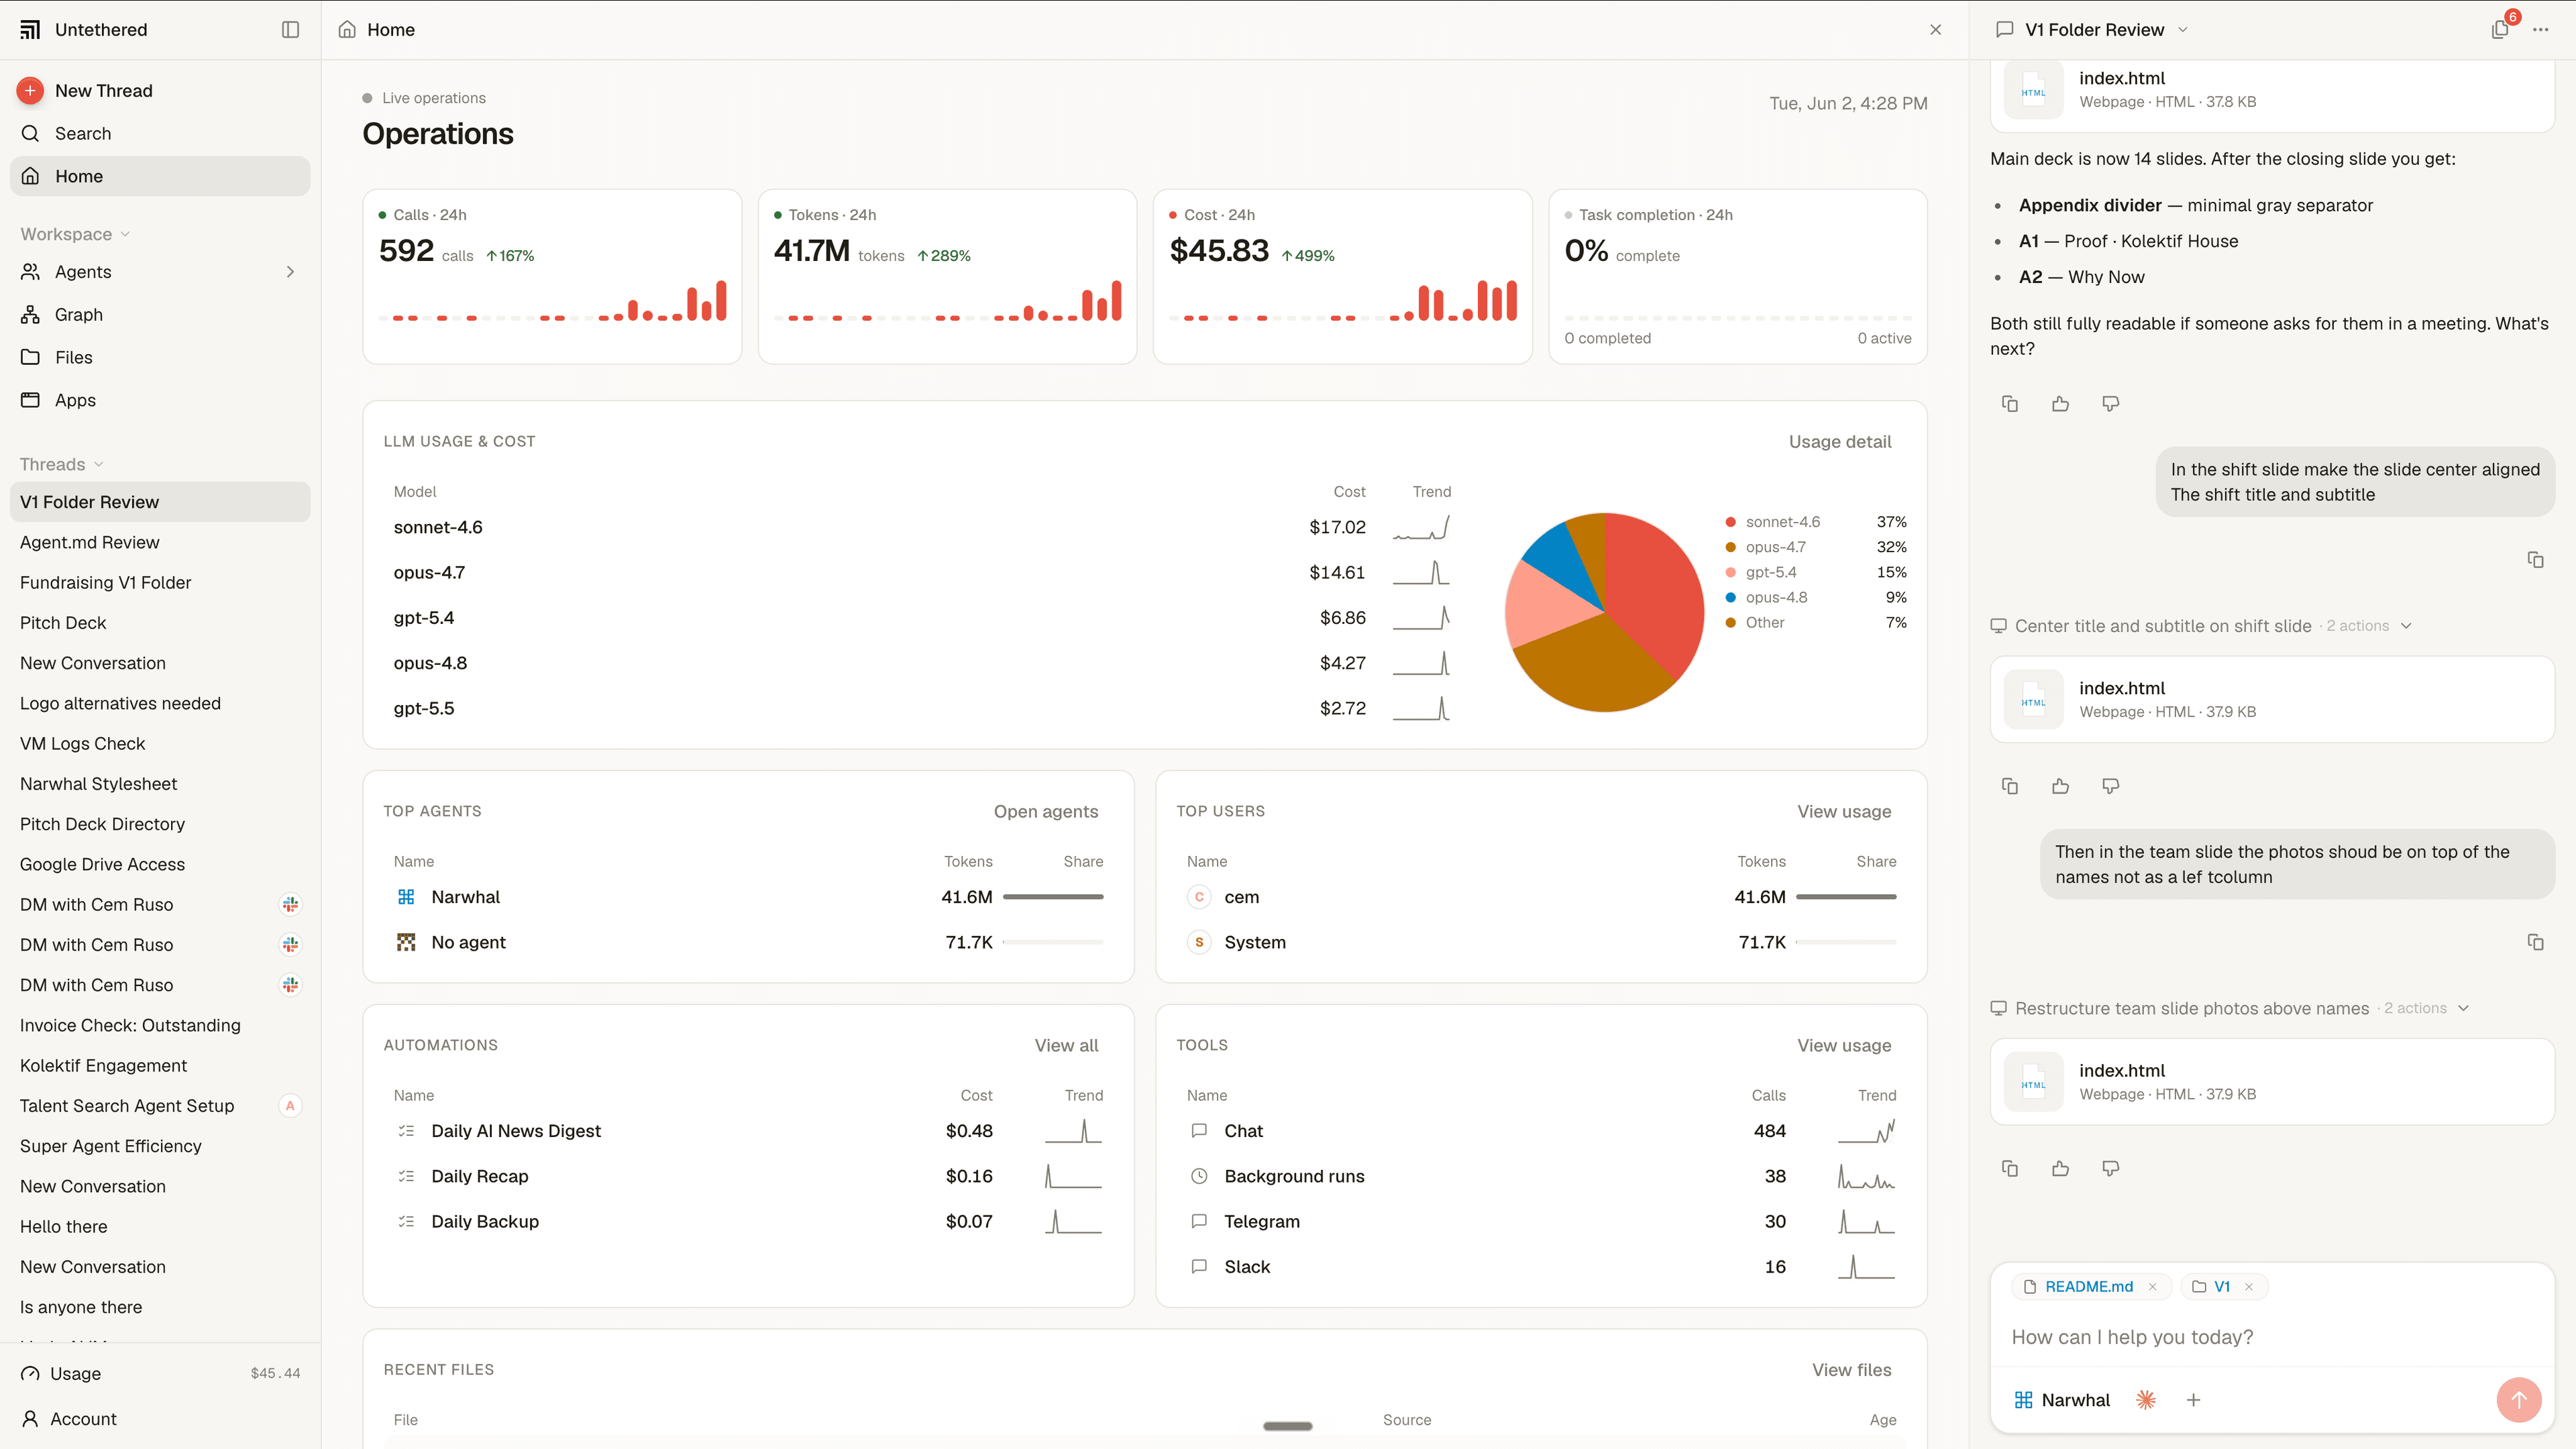Expand 'Restructure team slide photos' actions chevron
Viewport: 2576px width, 1449px height.
[2464, 1009]
